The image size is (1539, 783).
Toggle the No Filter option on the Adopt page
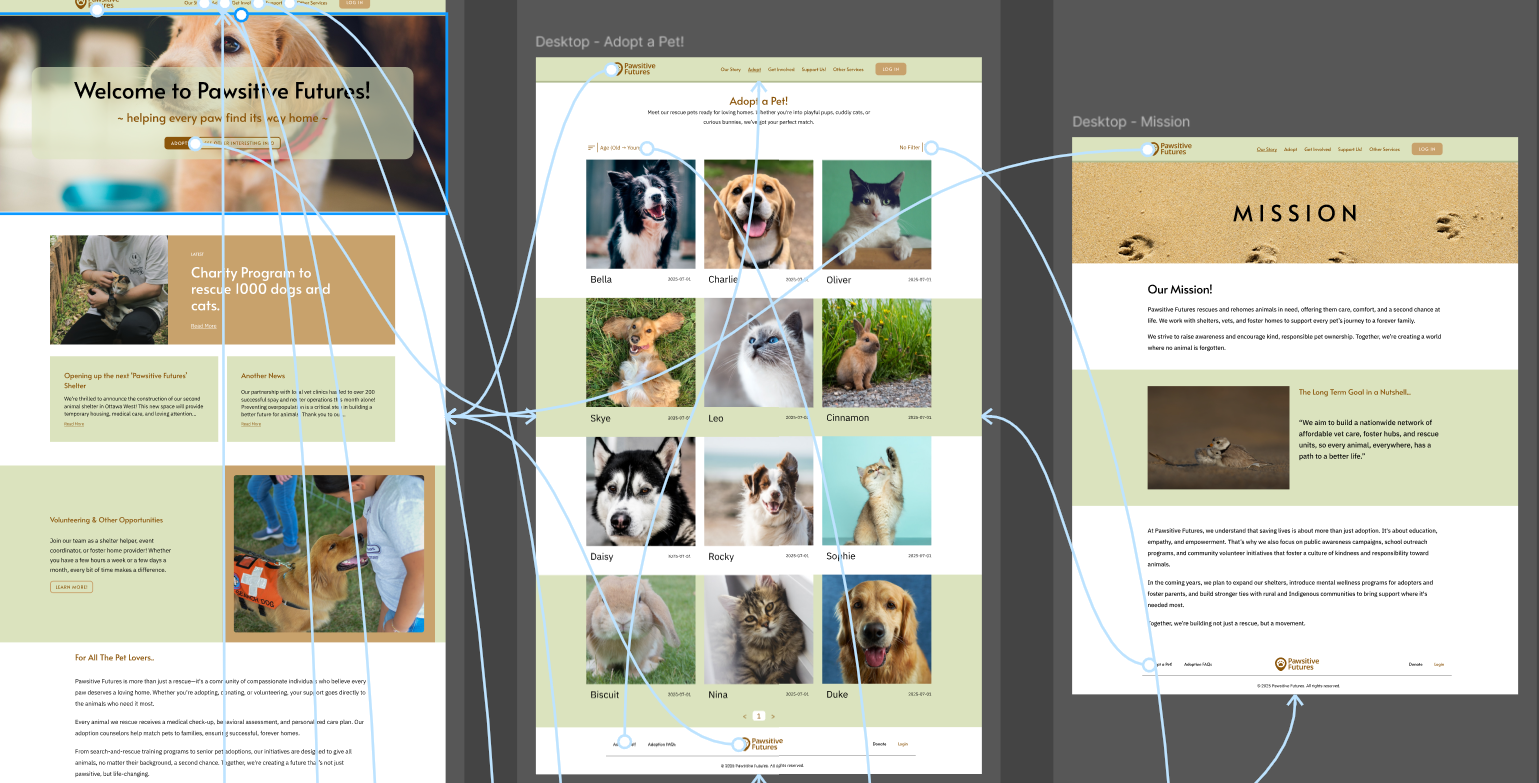[x=911, y=148]
